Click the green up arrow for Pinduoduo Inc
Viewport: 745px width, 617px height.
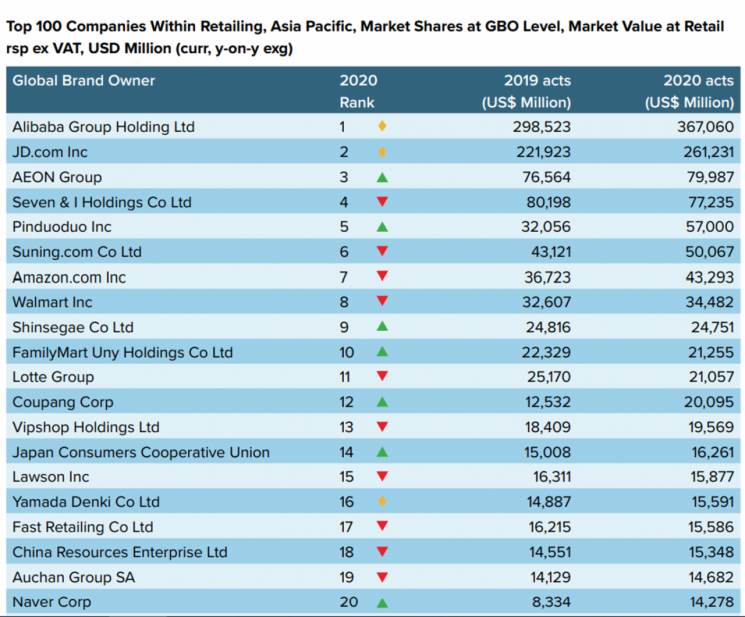(381, 227)
